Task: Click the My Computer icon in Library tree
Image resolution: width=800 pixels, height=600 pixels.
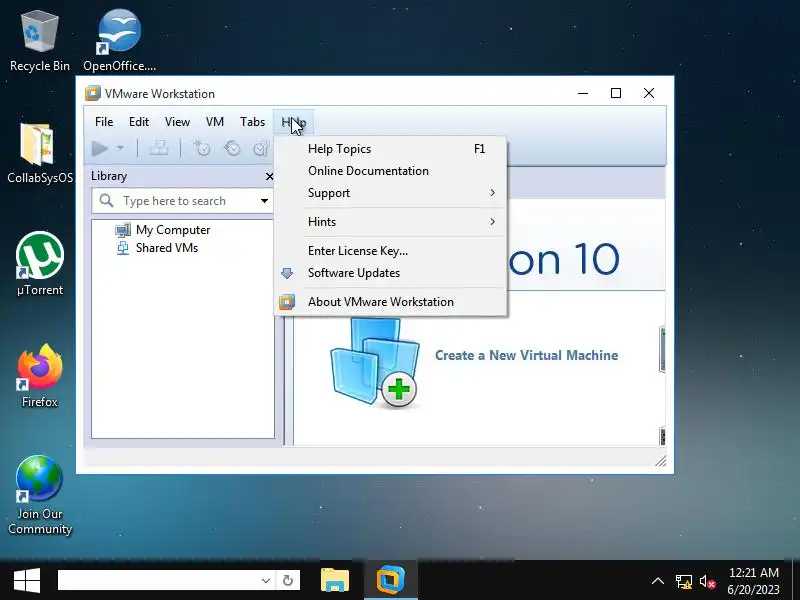Action: click(122, 230)
